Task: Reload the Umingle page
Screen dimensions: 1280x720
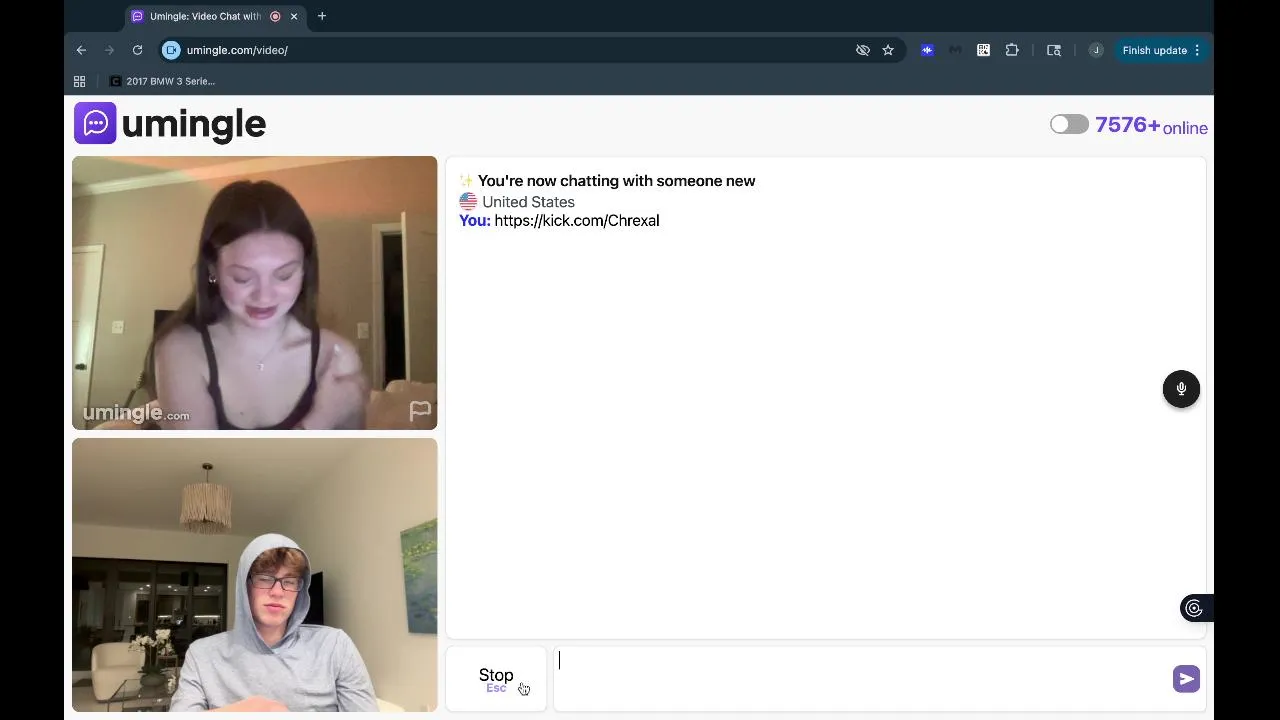Action: (137, 50)
